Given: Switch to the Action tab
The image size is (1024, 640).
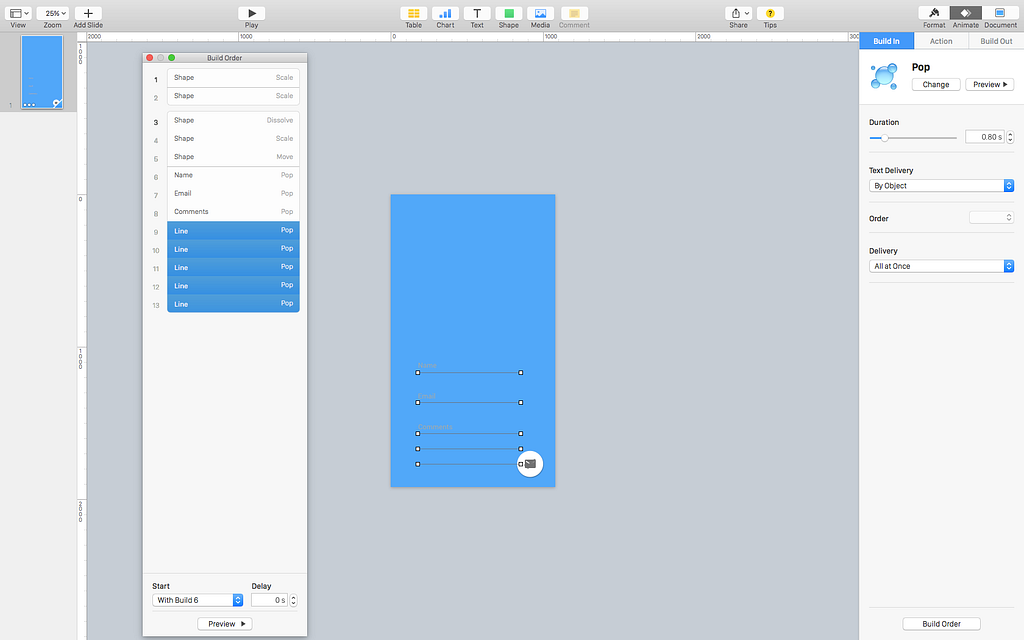Looking at the screenshot, I should (x=941, y=41).
